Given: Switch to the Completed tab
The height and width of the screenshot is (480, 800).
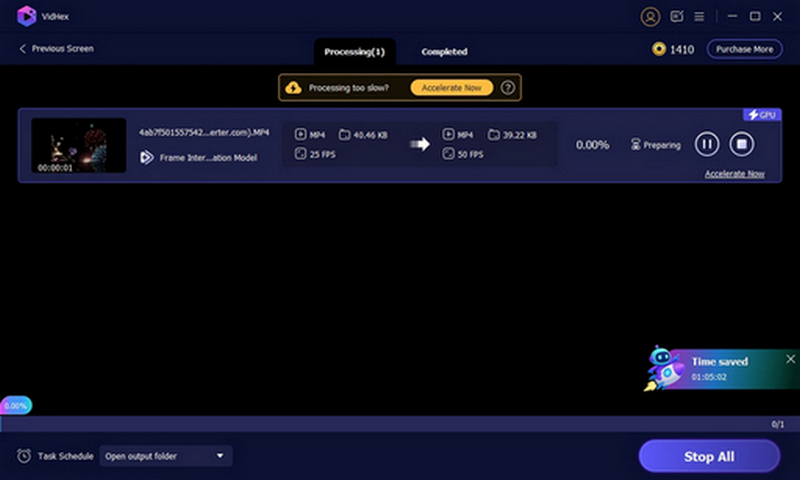Looking at the screenshot, I should point(444,52).
